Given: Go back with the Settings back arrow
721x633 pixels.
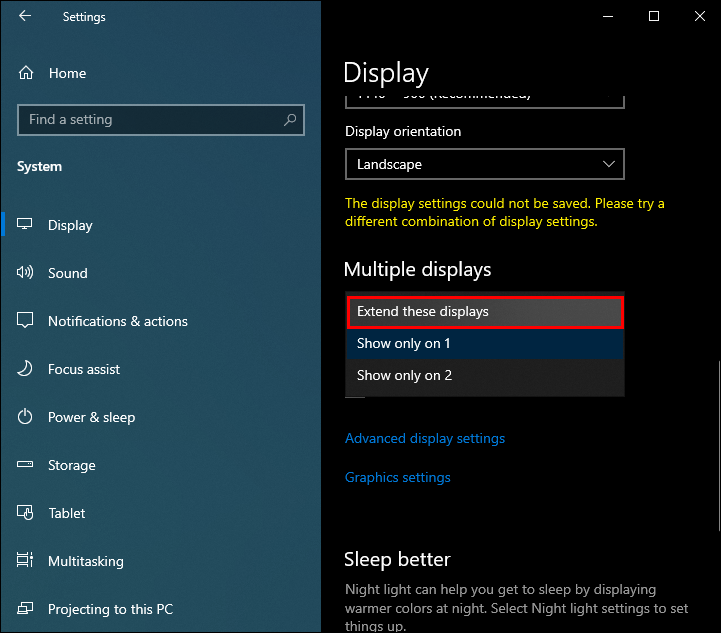Looking at the screenshot, I should [x=25, y=16].
